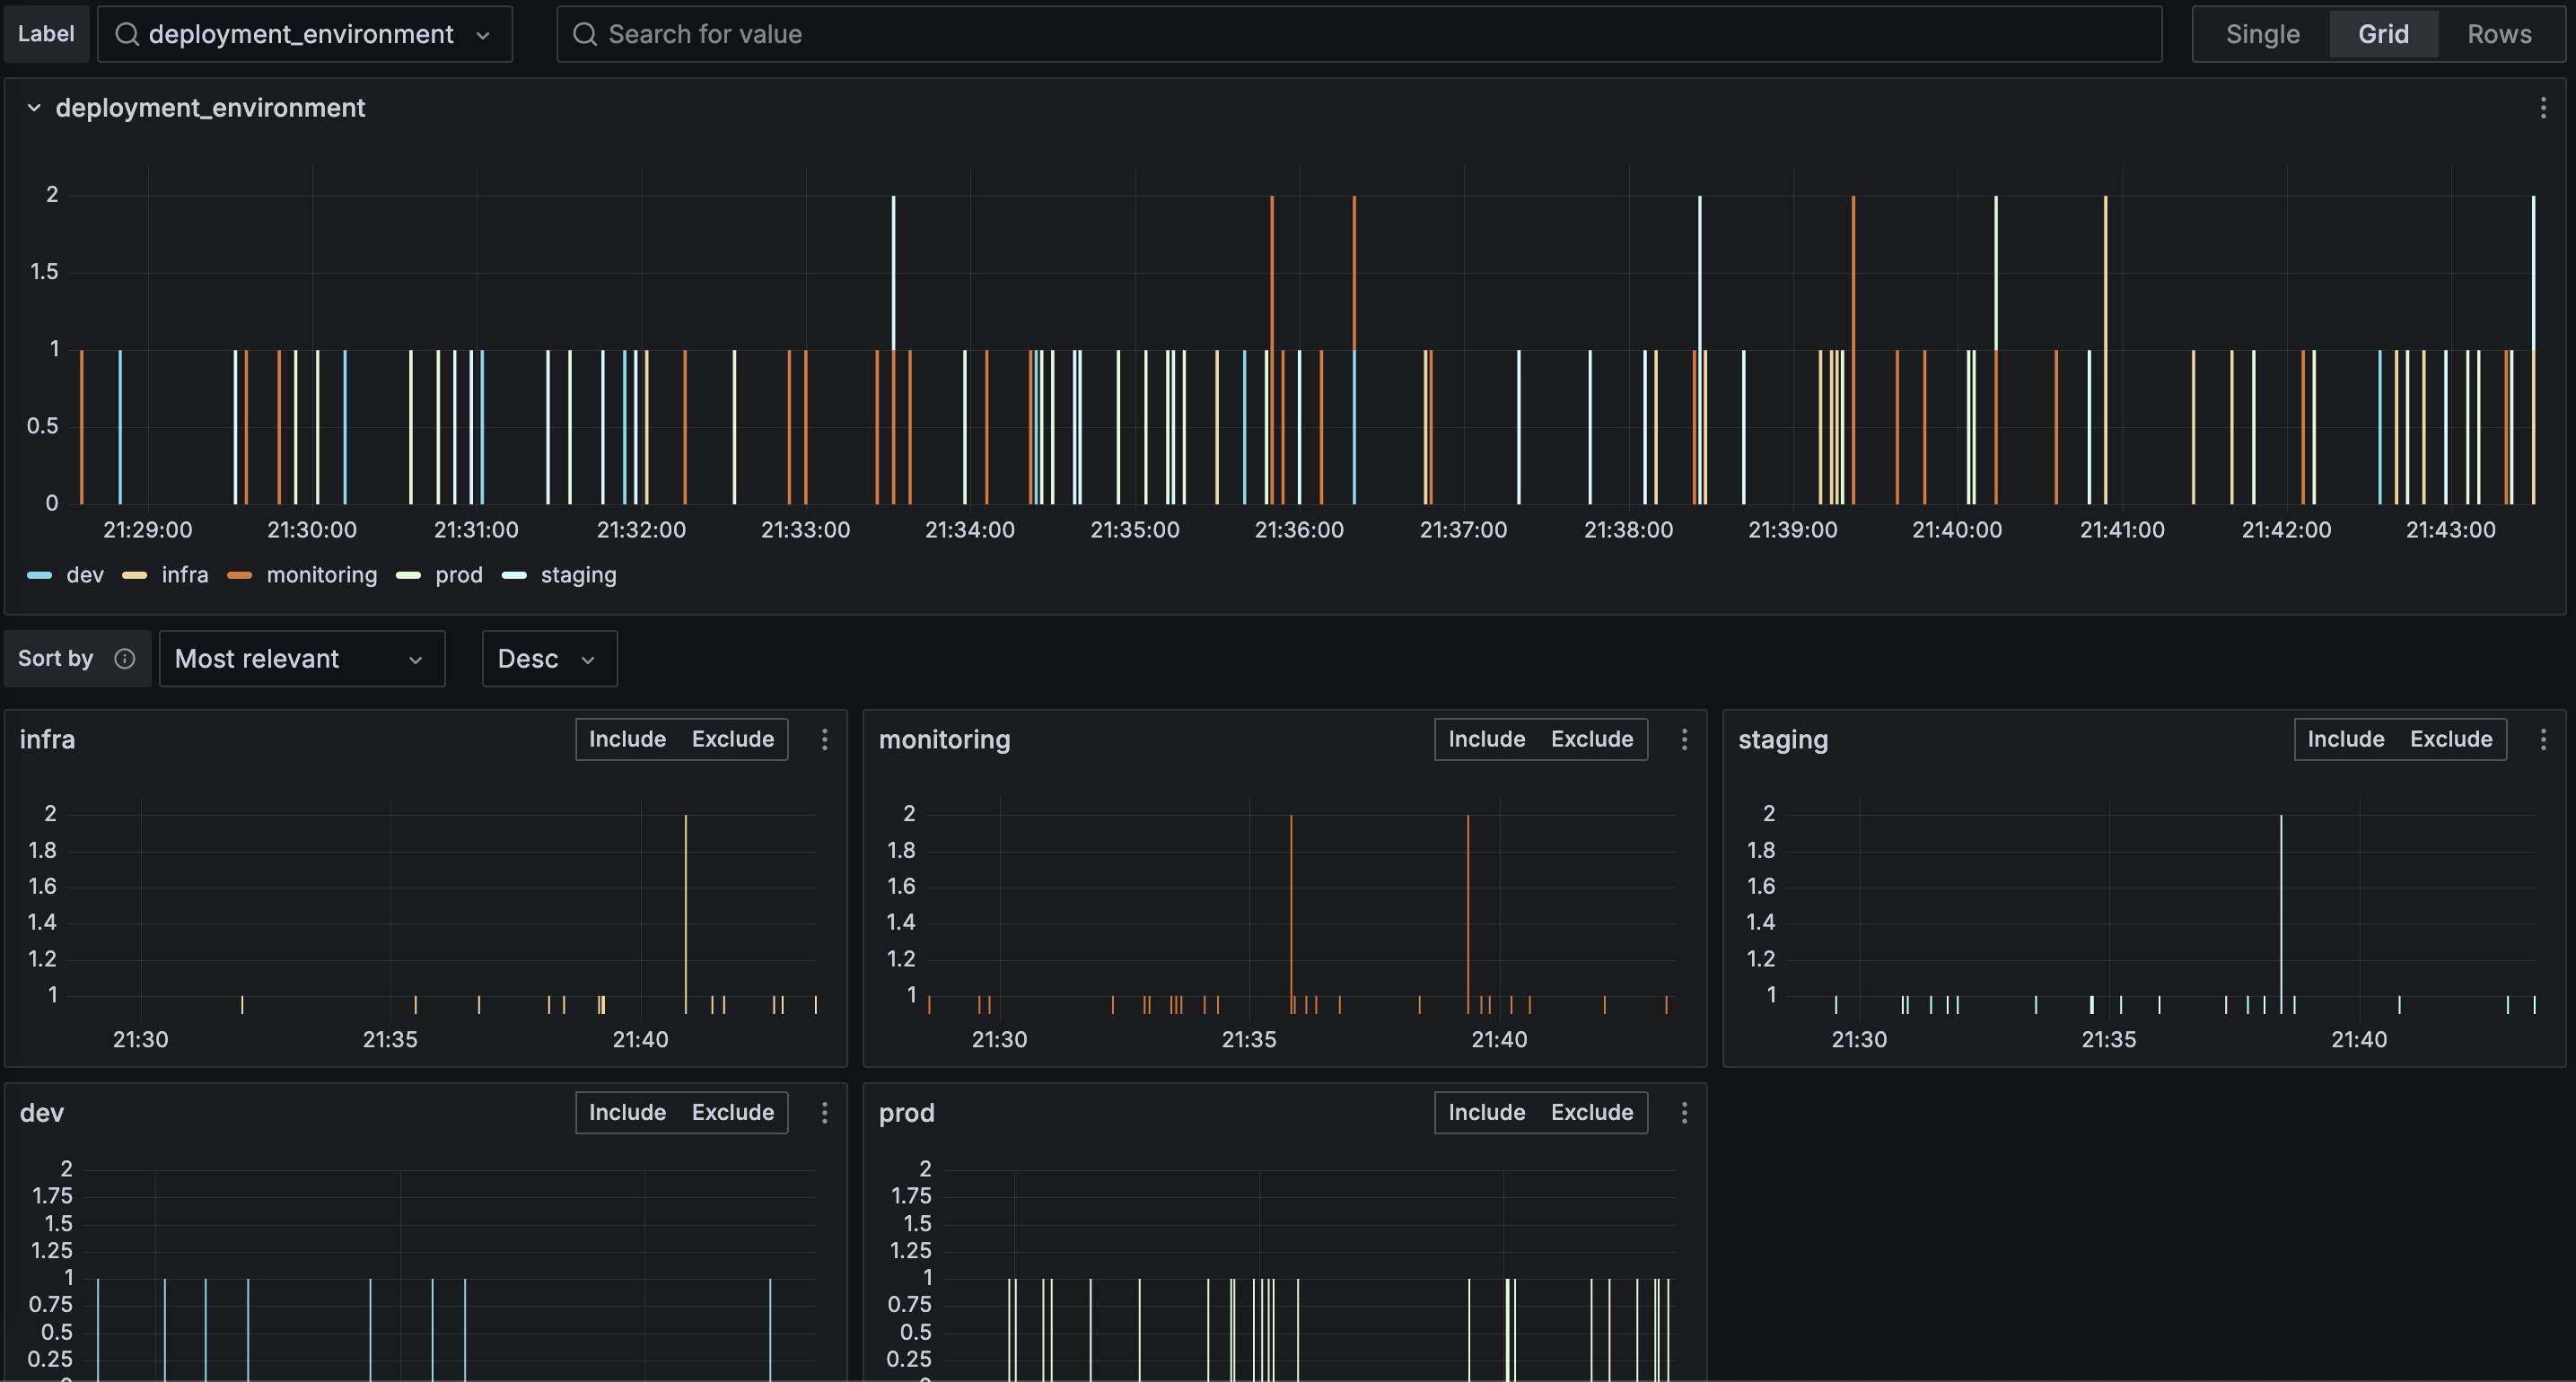2576x1382 pixels.
Task: Open the prod panel three-dot menu
Action: point(1684,1112)
